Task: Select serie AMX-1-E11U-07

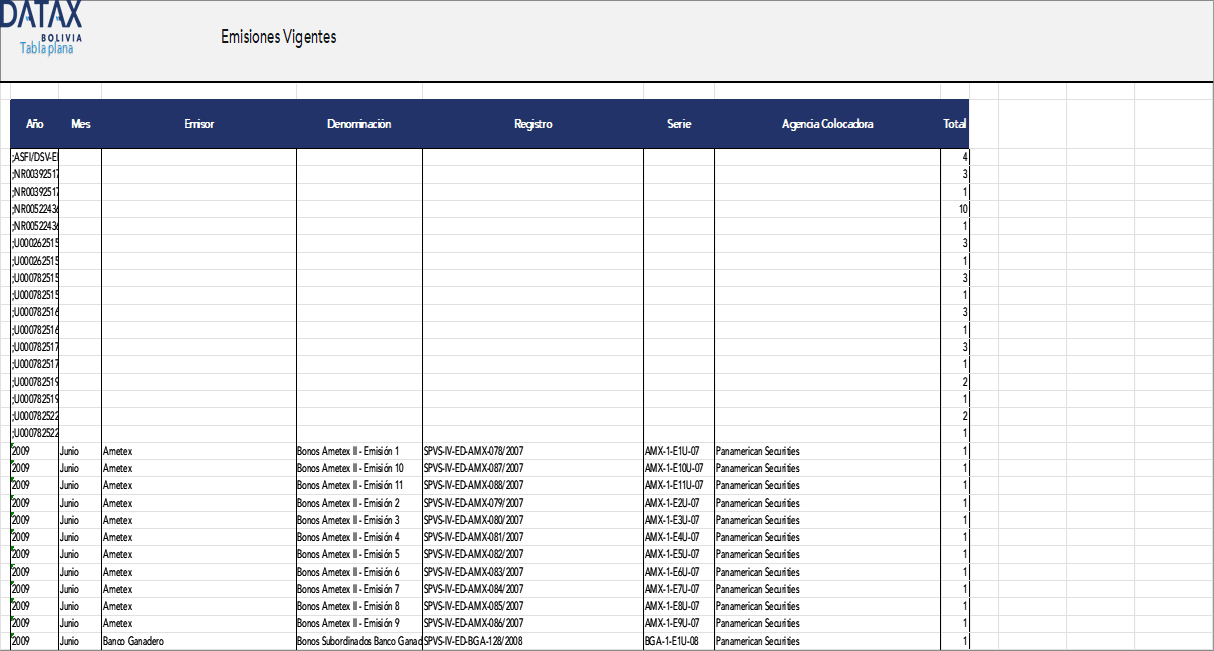Action: click(679, 485)
